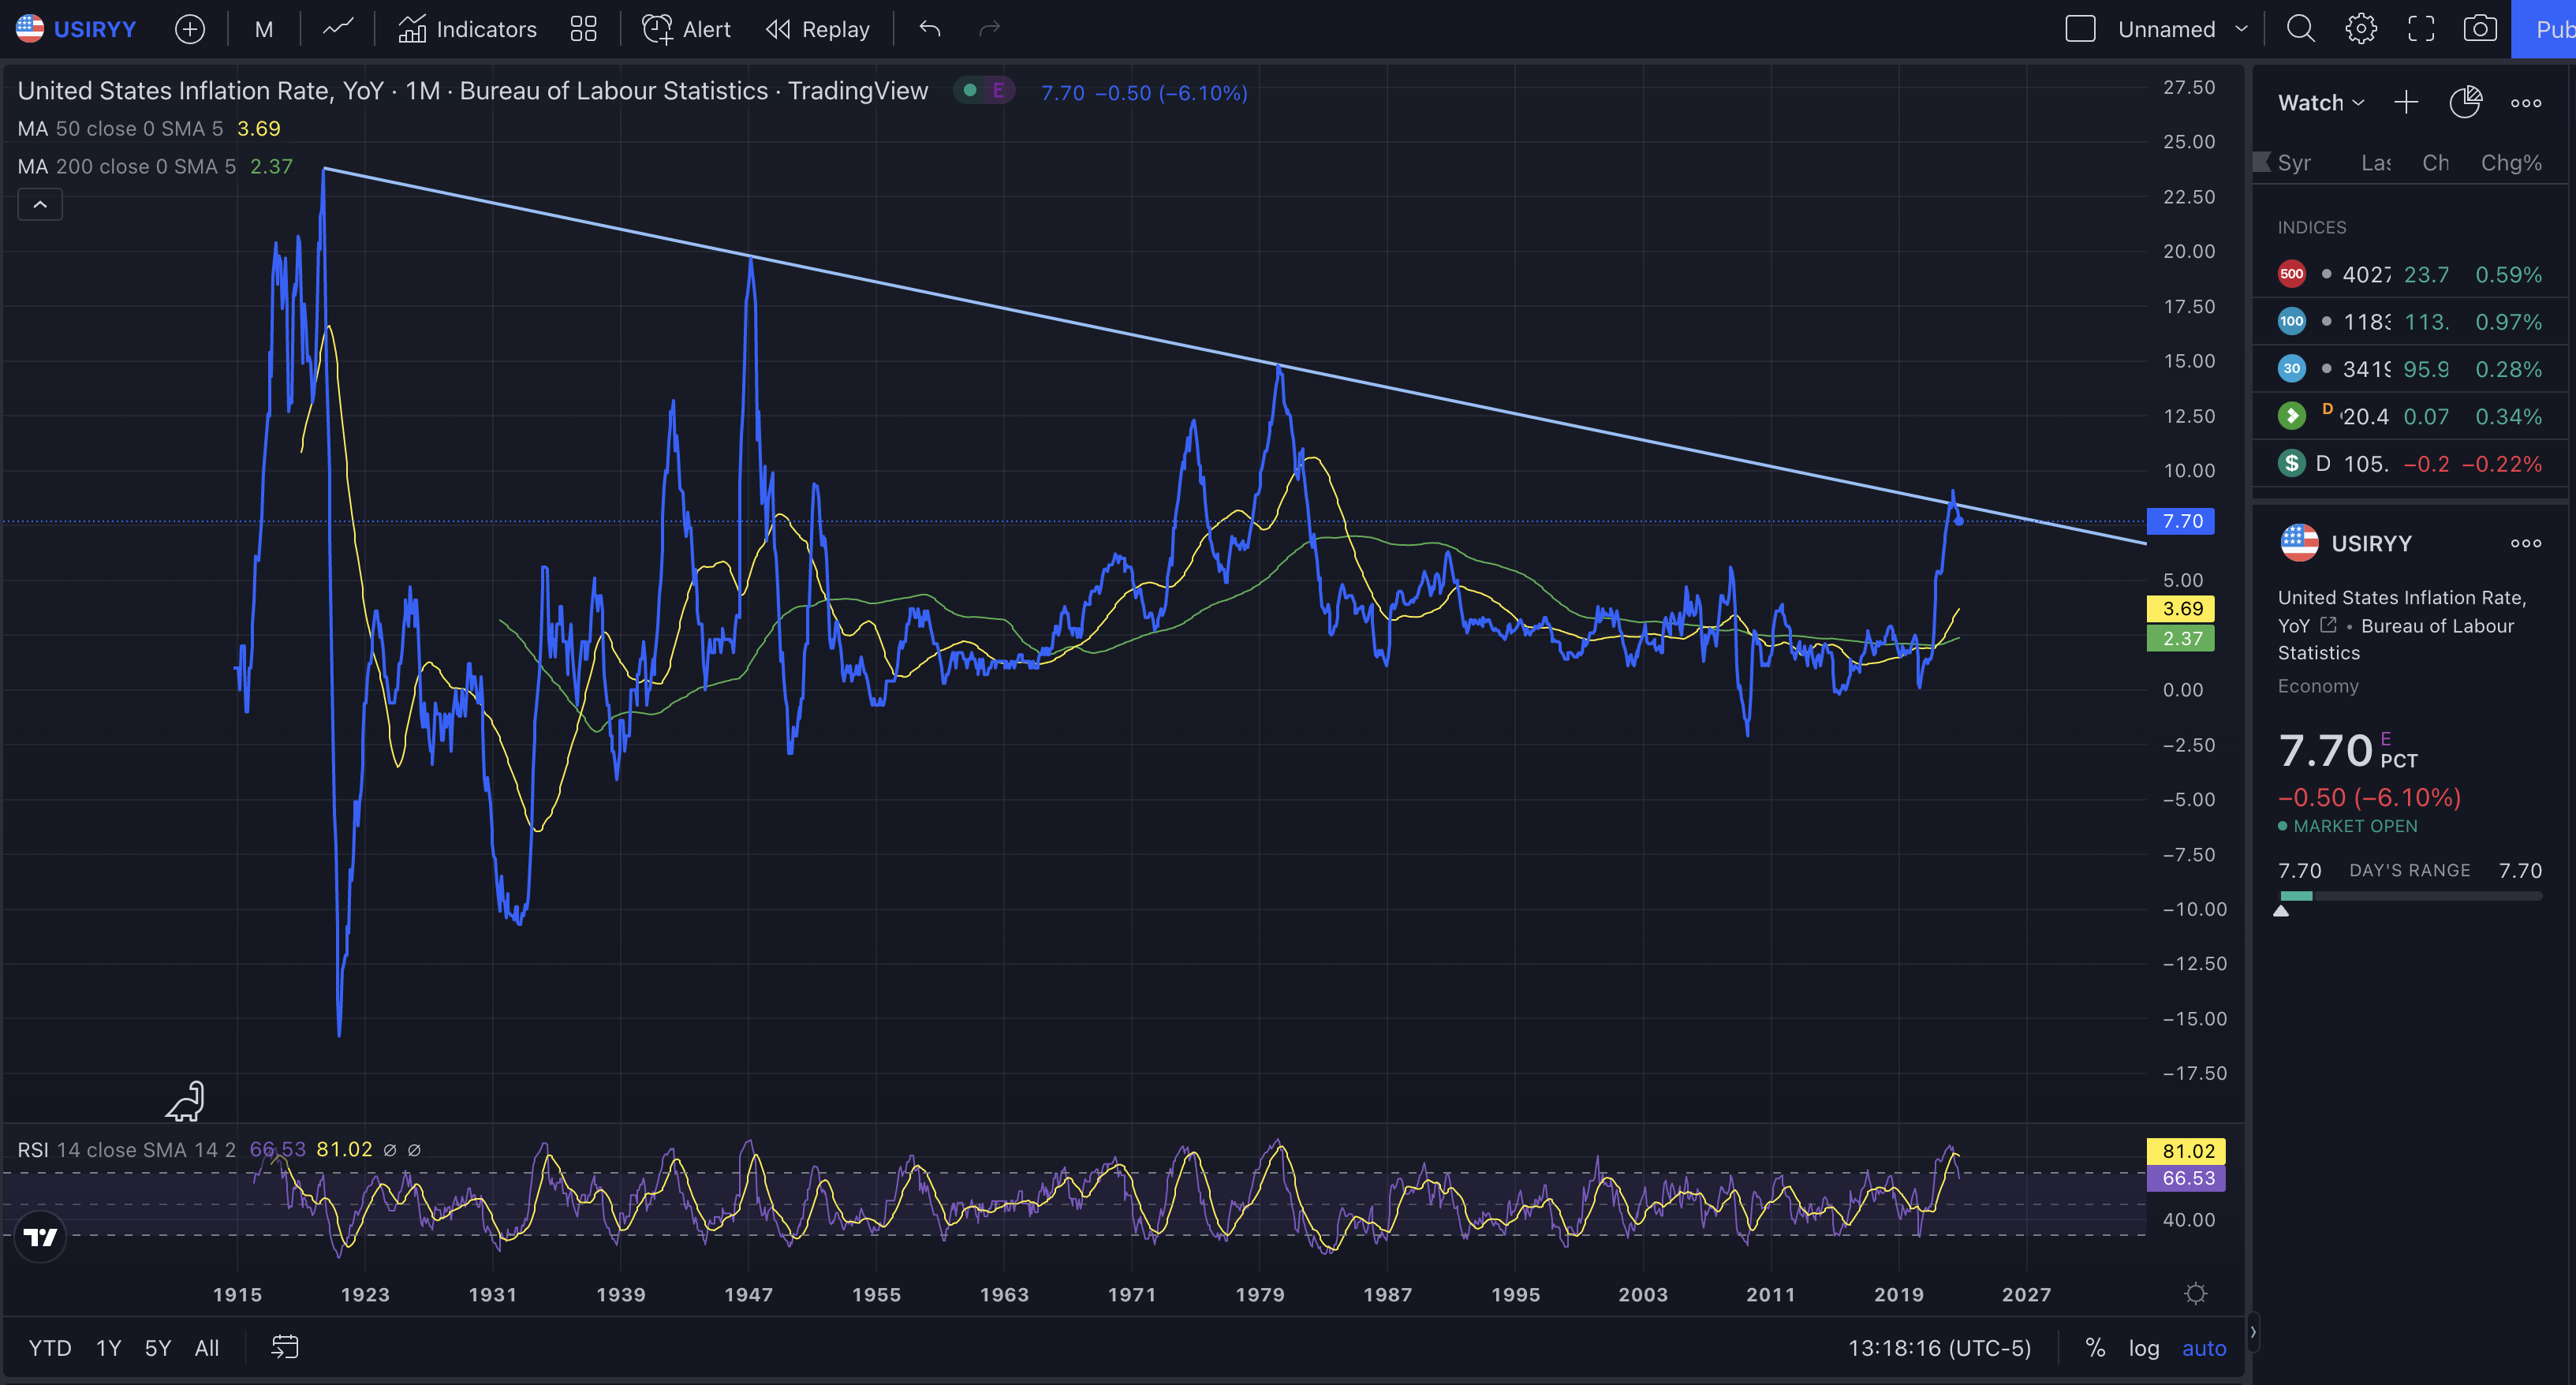Open the symbol search magnifier

2300,29
